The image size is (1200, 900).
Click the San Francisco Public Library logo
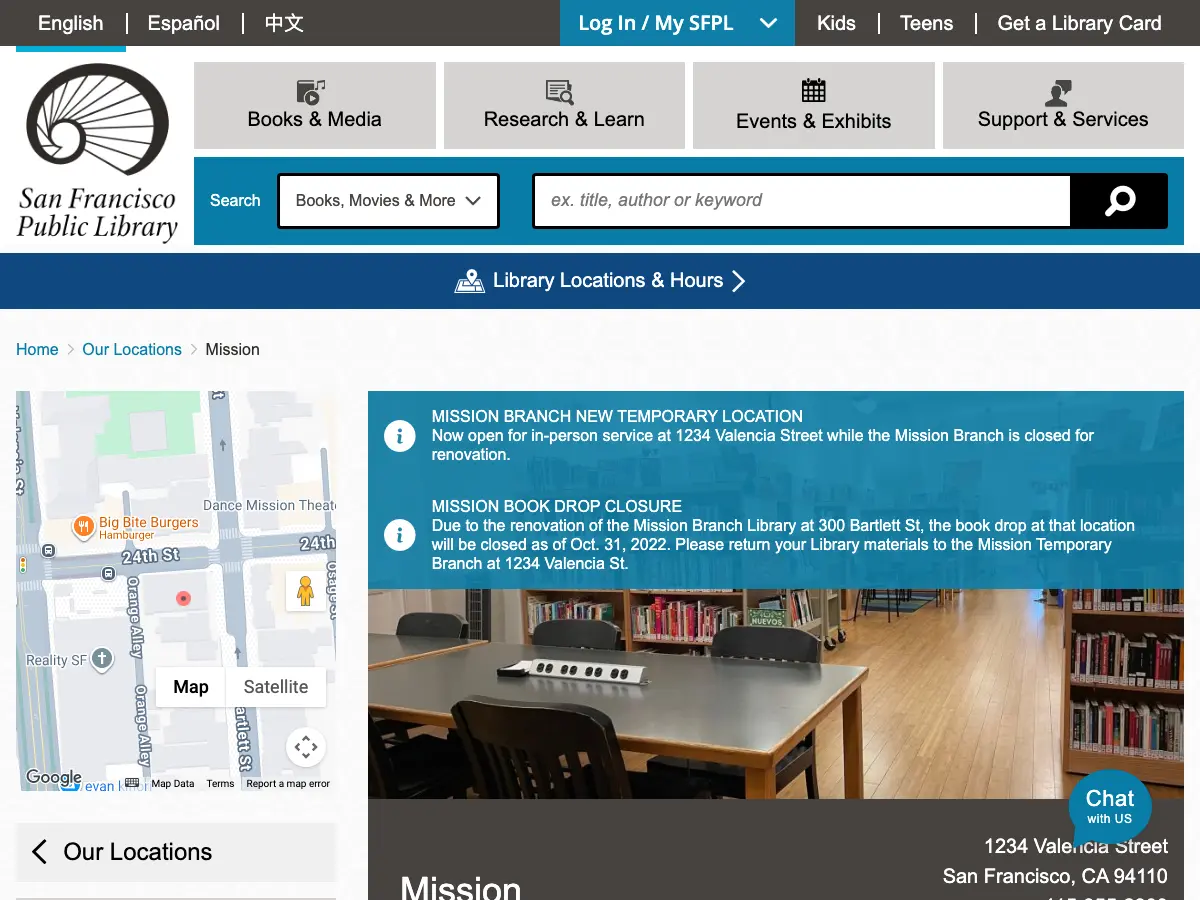[97, 152]
